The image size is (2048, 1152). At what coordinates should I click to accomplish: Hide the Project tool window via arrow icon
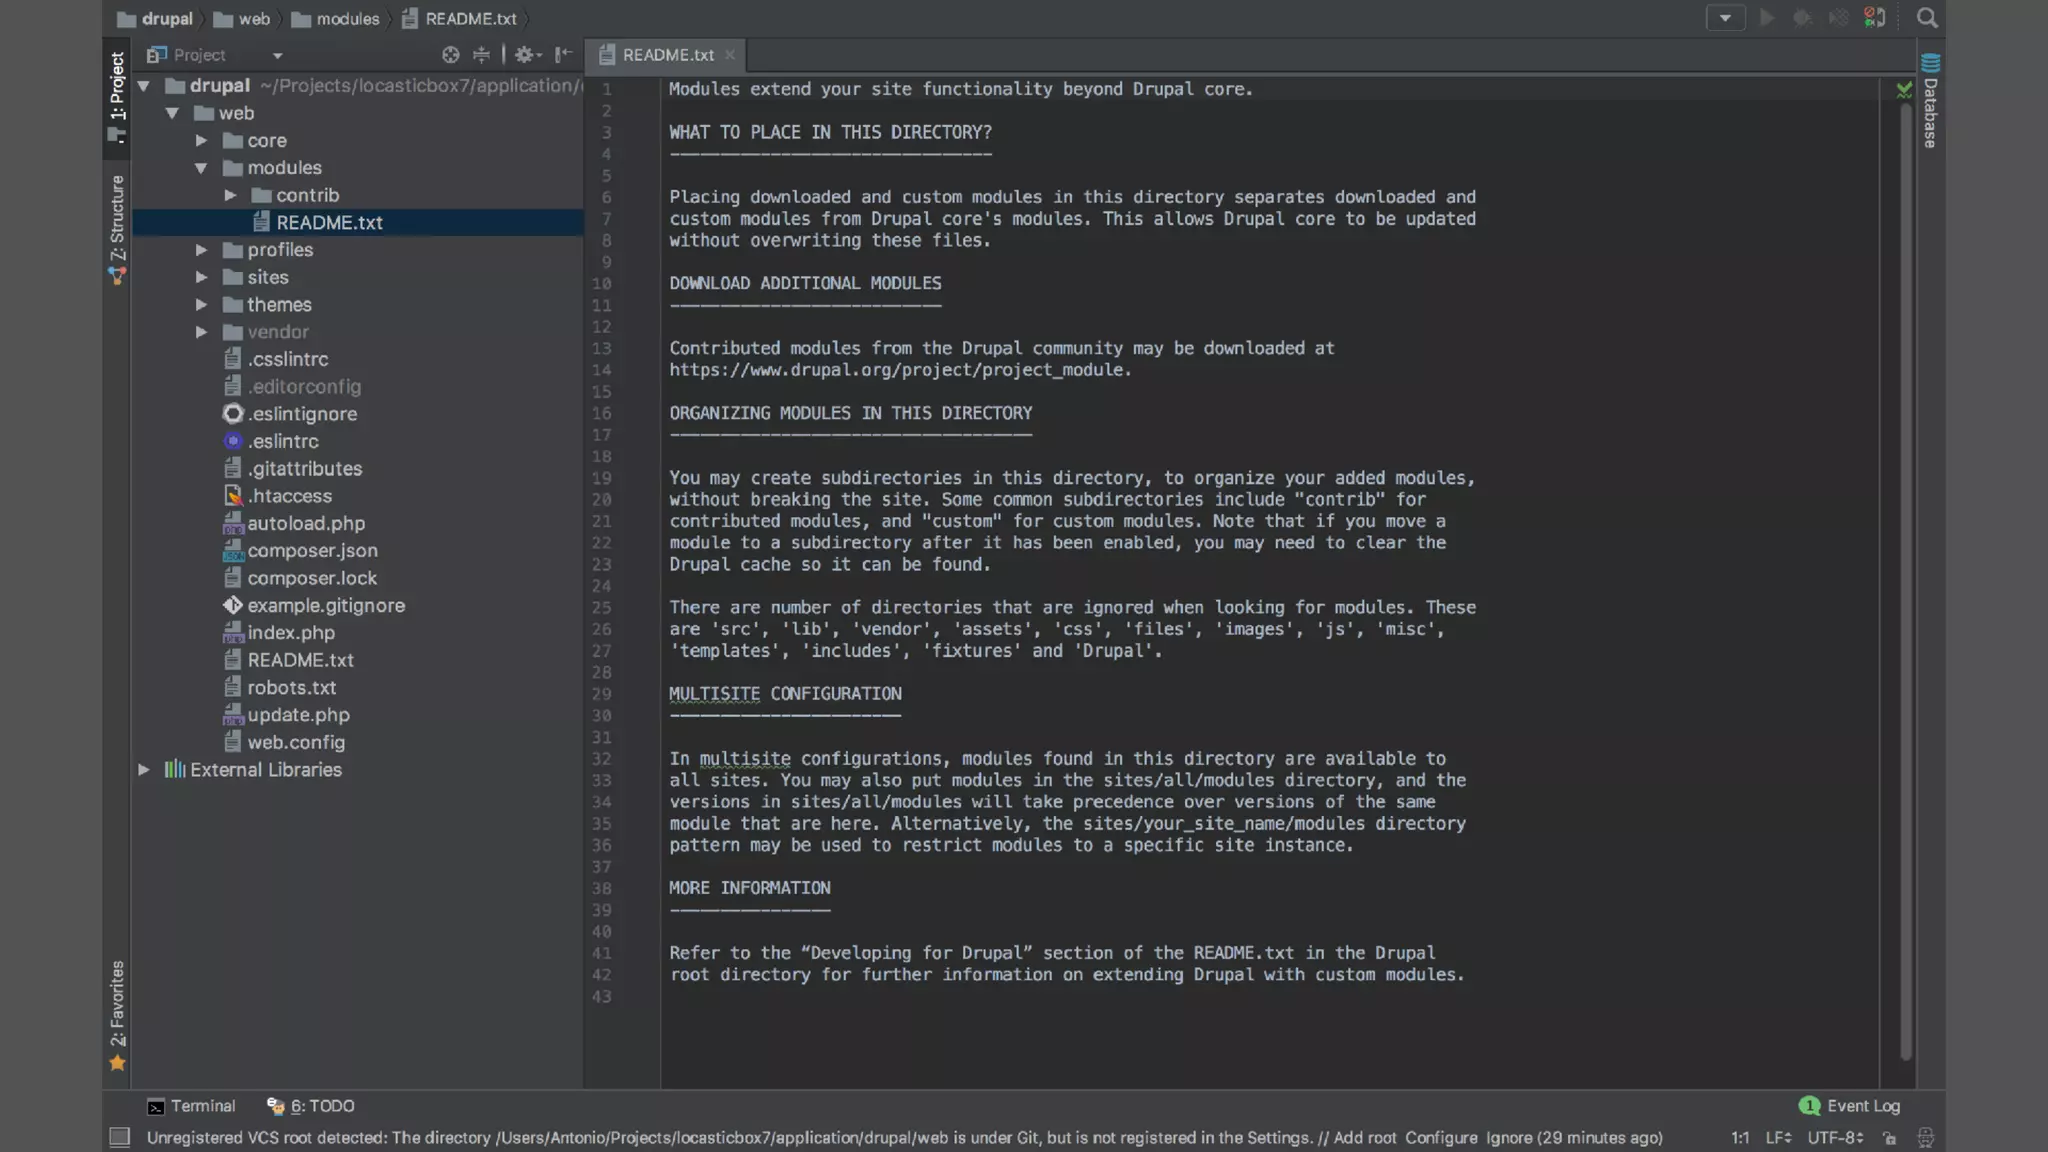pyautogui.click(x=564, y=55)
